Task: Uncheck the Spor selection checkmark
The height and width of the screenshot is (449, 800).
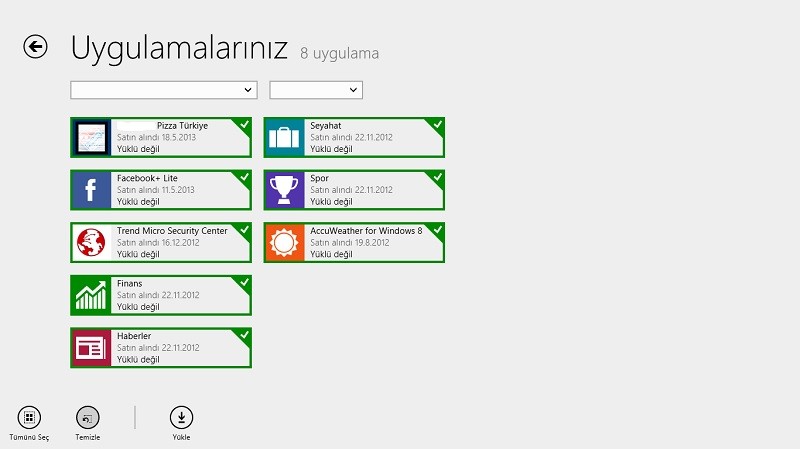Action: pos(437,177)
